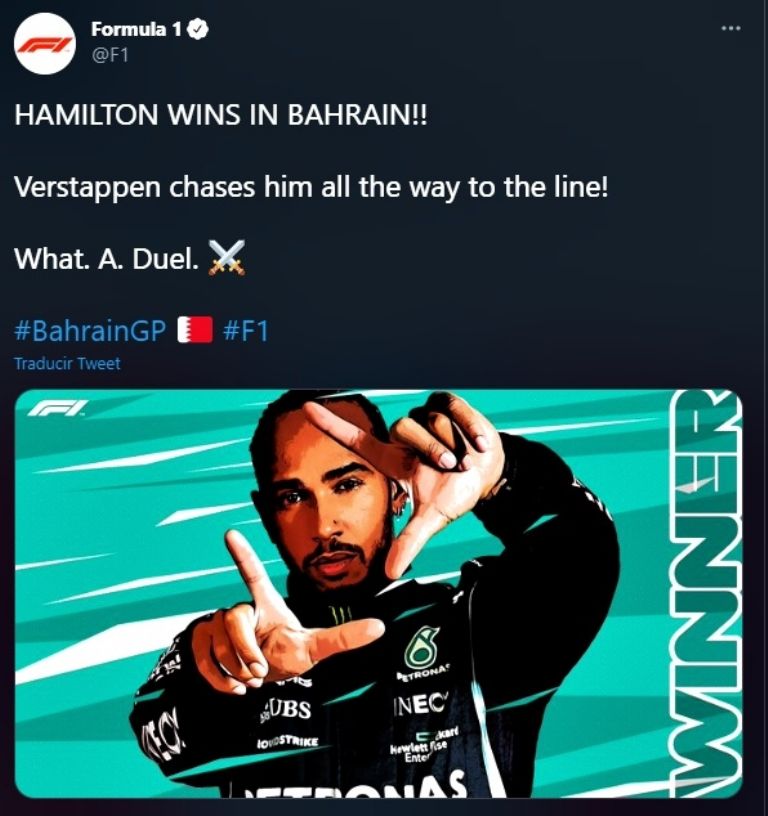768x816 pixels.
Task: Open the Formula 1 profile avatar
Action: (x=45, y=44)
